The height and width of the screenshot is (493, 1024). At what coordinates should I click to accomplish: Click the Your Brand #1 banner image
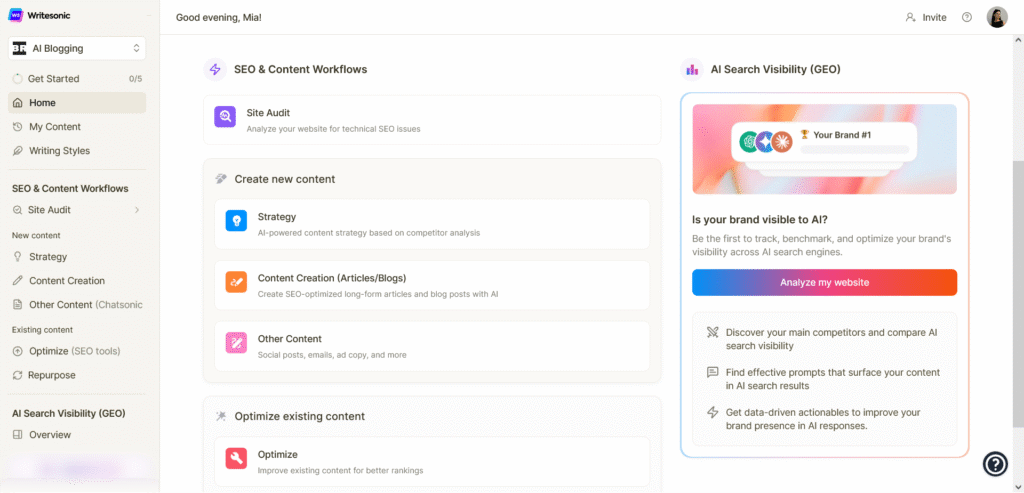pos(824,149)
